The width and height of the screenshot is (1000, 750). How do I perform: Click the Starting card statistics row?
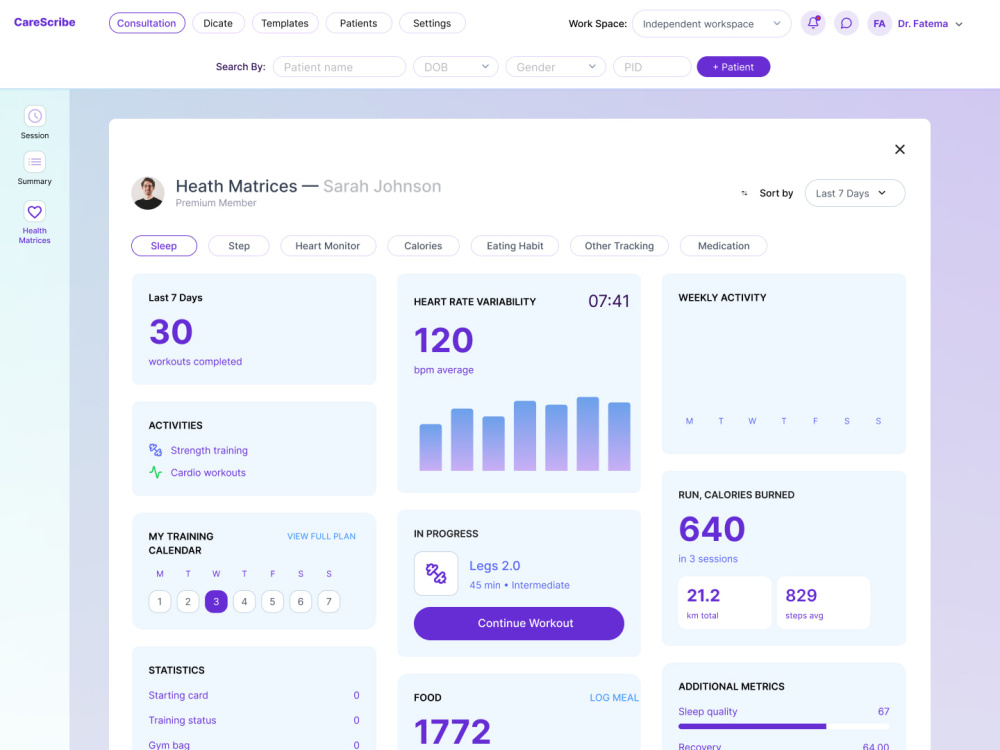coord(254,695)
